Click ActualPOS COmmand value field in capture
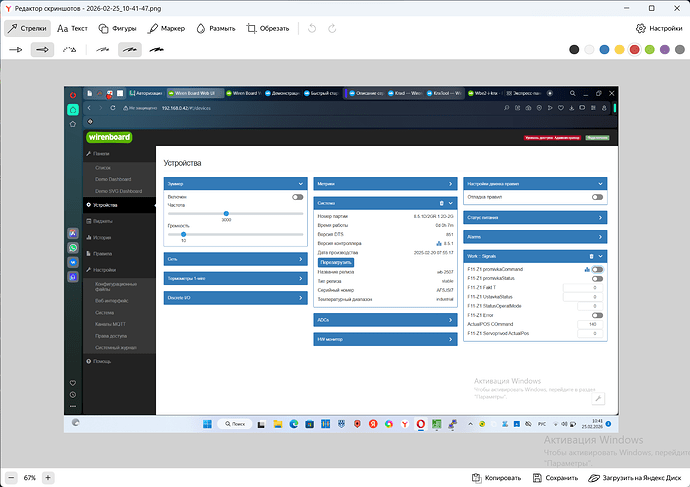Image resolution: width=690 pixels, height=487 pixels. tap(590, 324)
